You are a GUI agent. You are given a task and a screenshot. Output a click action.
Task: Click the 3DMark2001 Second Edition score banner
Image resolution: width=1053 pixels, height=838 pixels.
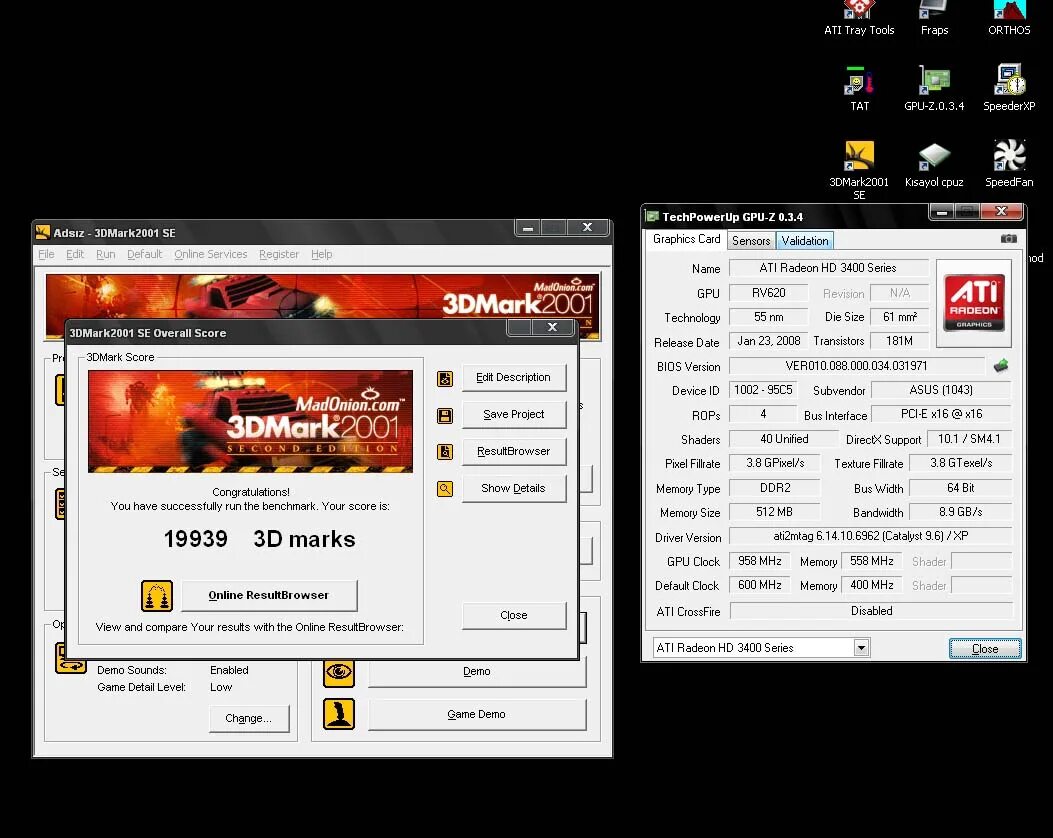pyautogui.click(x=250, y=422)
